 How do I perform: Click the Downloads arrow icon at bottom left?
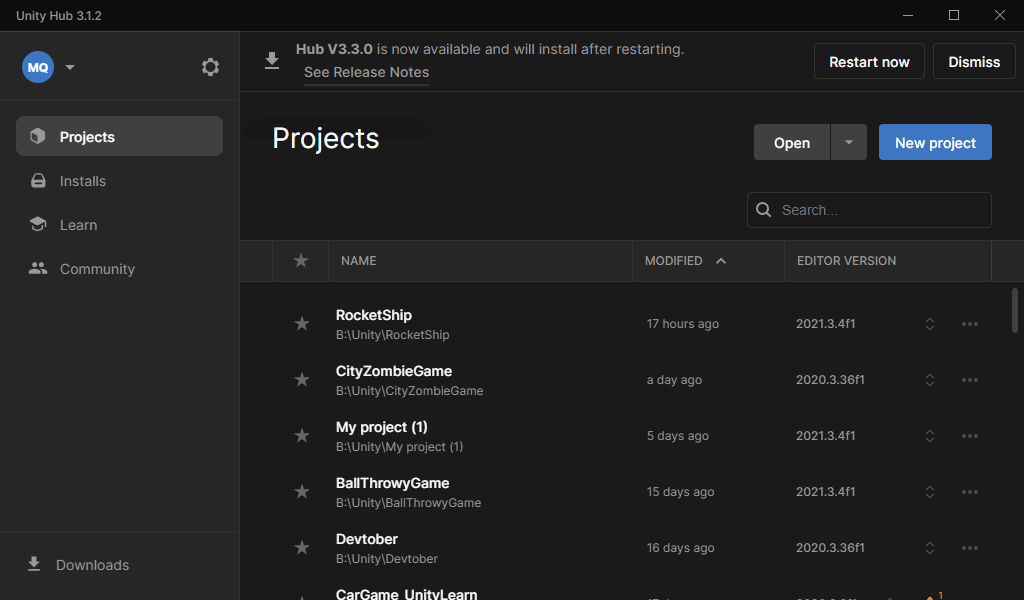pyautogui.click(x=33, y=565)
